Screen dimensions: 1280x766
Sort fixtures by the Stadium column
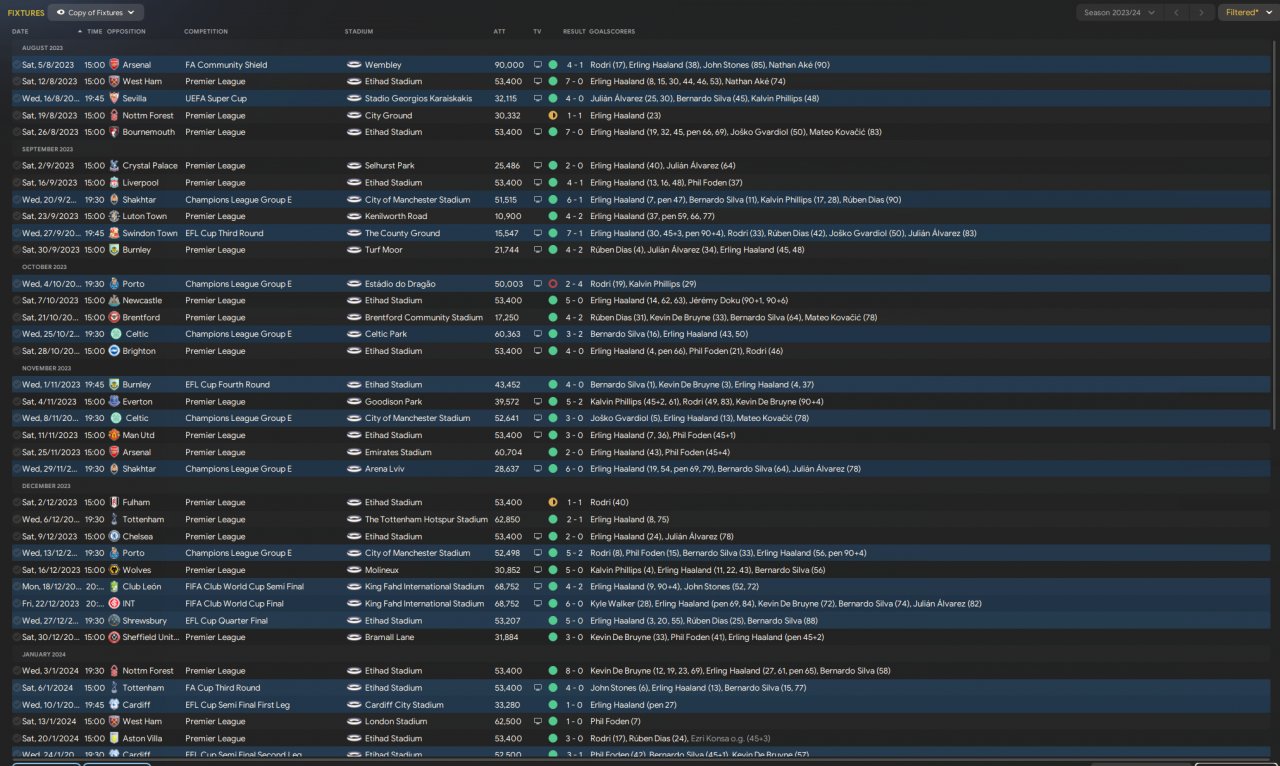pos(359,32)
